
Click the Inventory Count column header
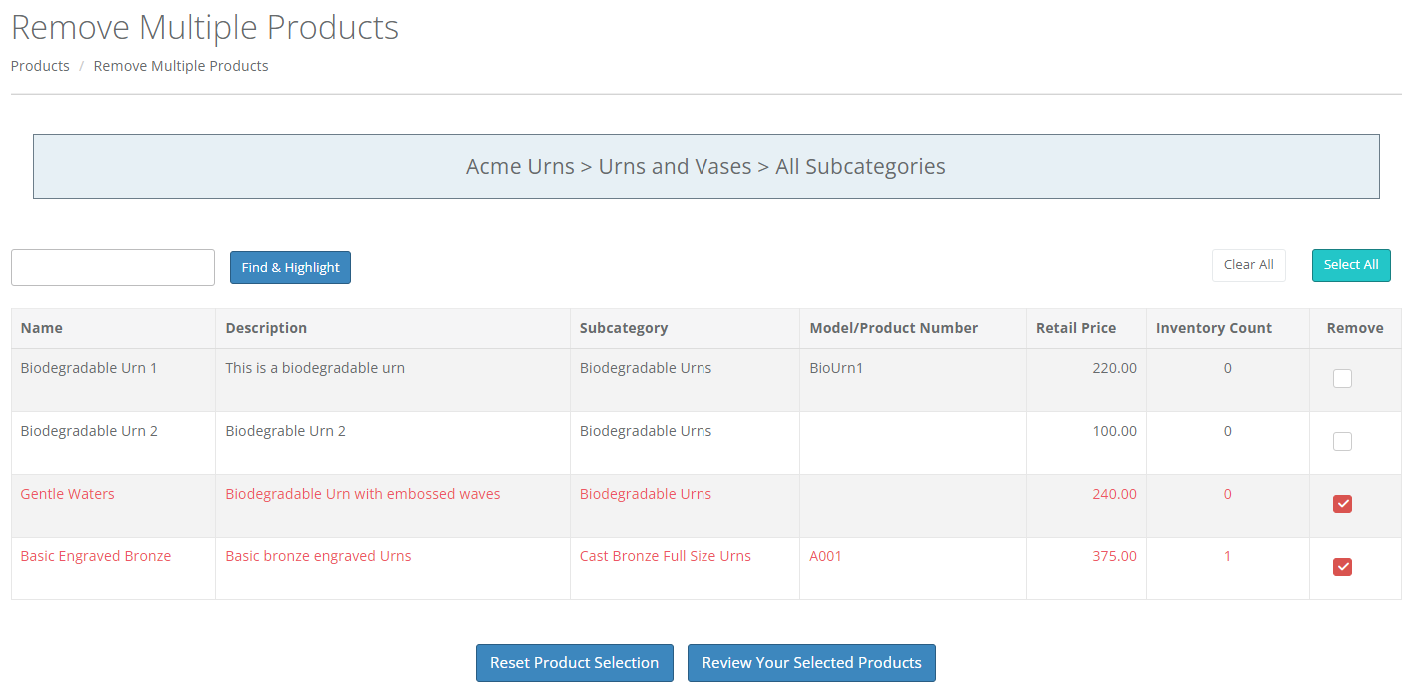click(x=1213, y=328)
